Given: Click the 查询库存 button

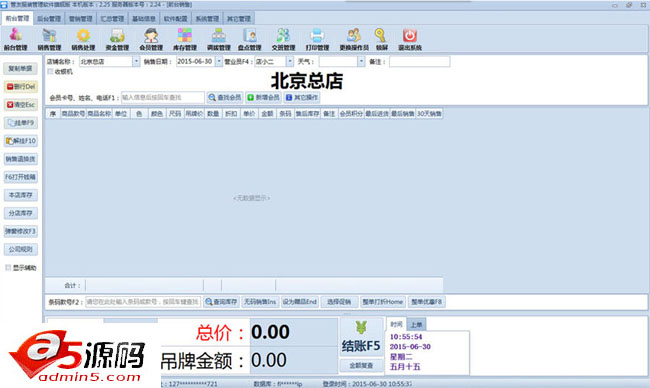Looking at the screenshot, I should (221, 302).
